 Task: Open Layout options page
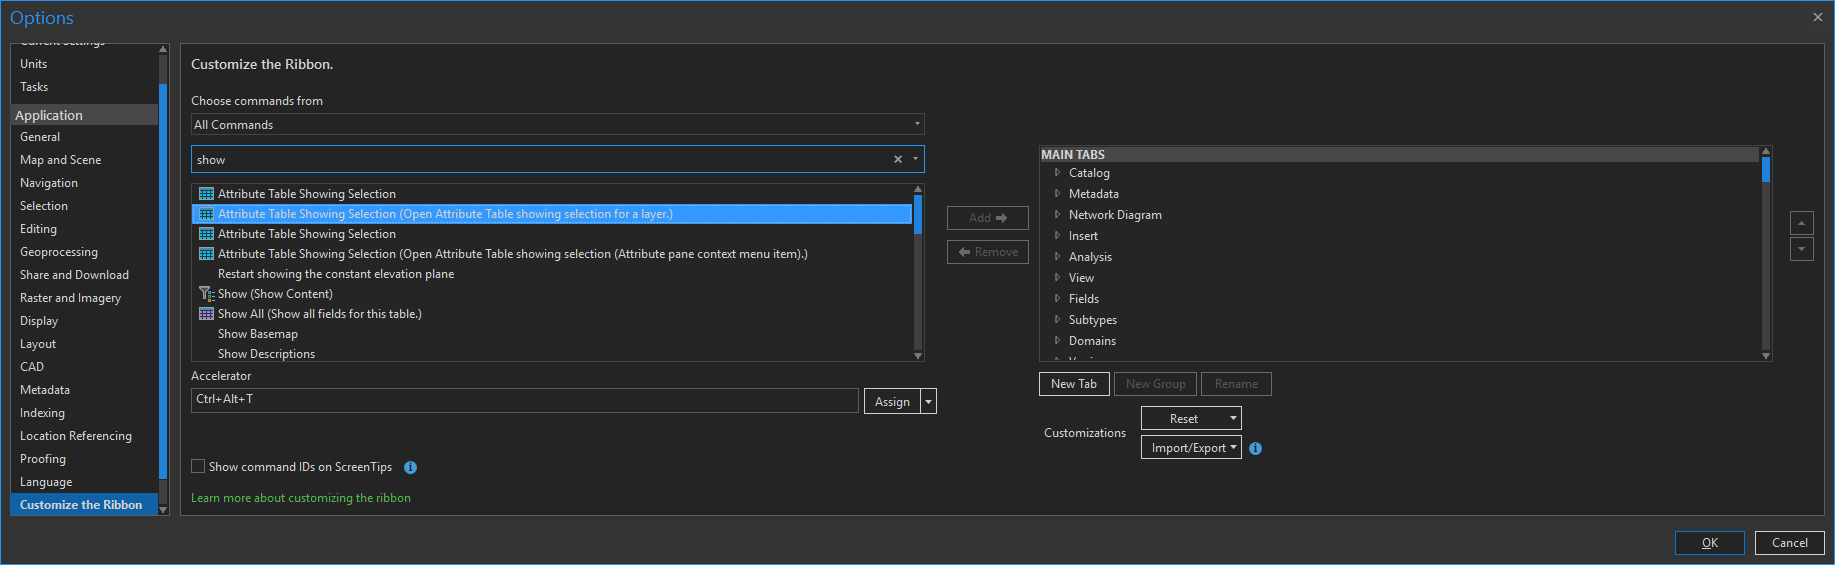84,344
